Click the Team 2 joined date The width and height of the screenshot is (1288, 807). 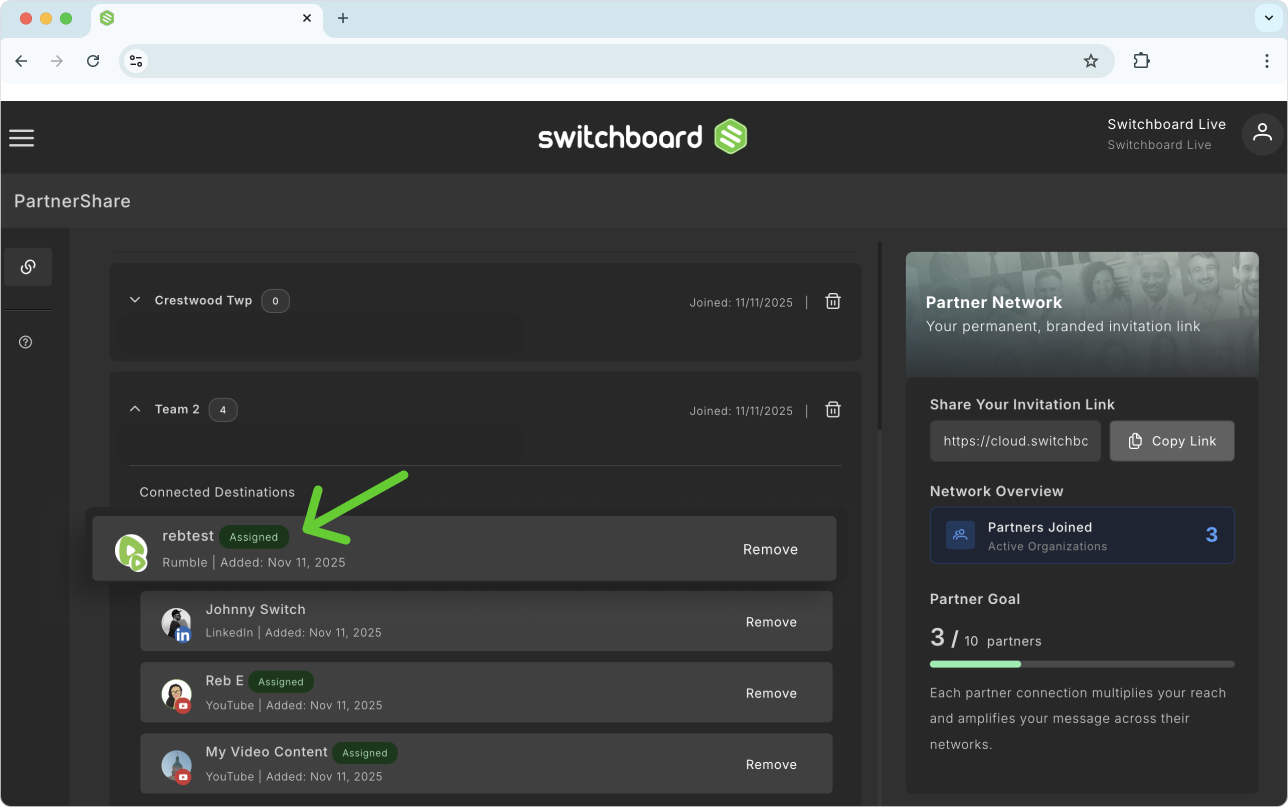point(741,411)
